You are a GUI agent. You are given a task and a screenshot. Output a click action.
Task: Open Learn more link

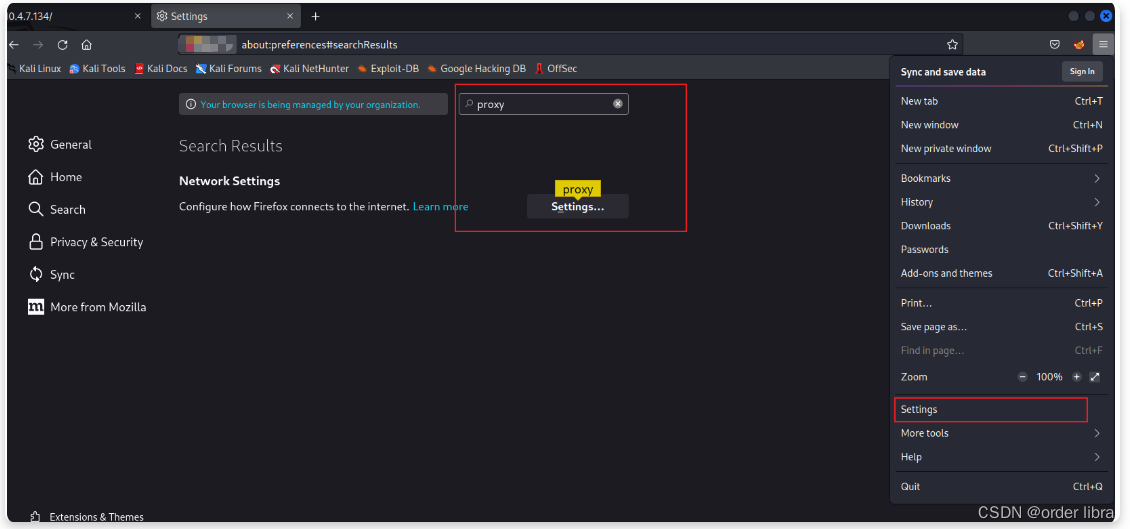[440, 207]
